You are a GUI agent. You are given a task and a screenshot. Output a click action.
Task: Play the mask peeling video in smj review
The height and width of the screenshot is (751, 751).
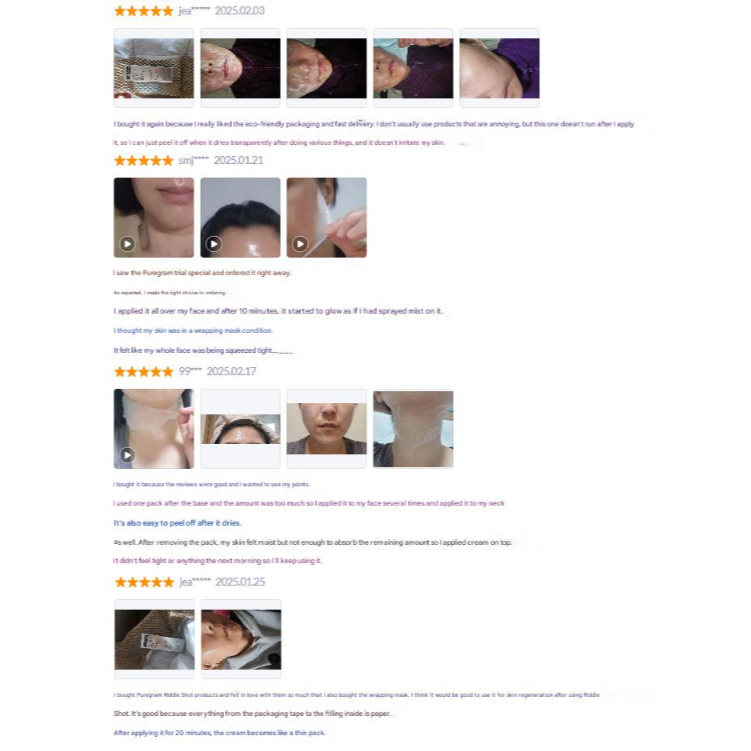pos(327,217)
